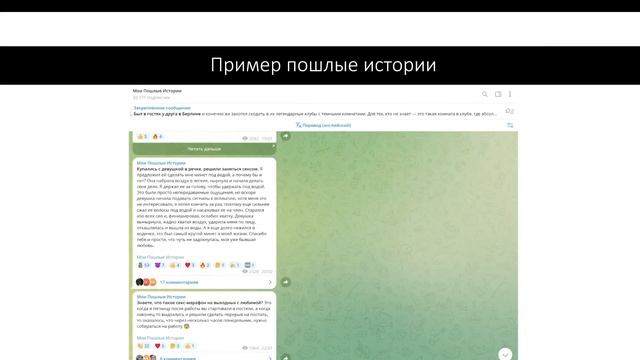Click the purple devil reaction with count 7
Screen dimensions: 640x360
pos(159,265)
